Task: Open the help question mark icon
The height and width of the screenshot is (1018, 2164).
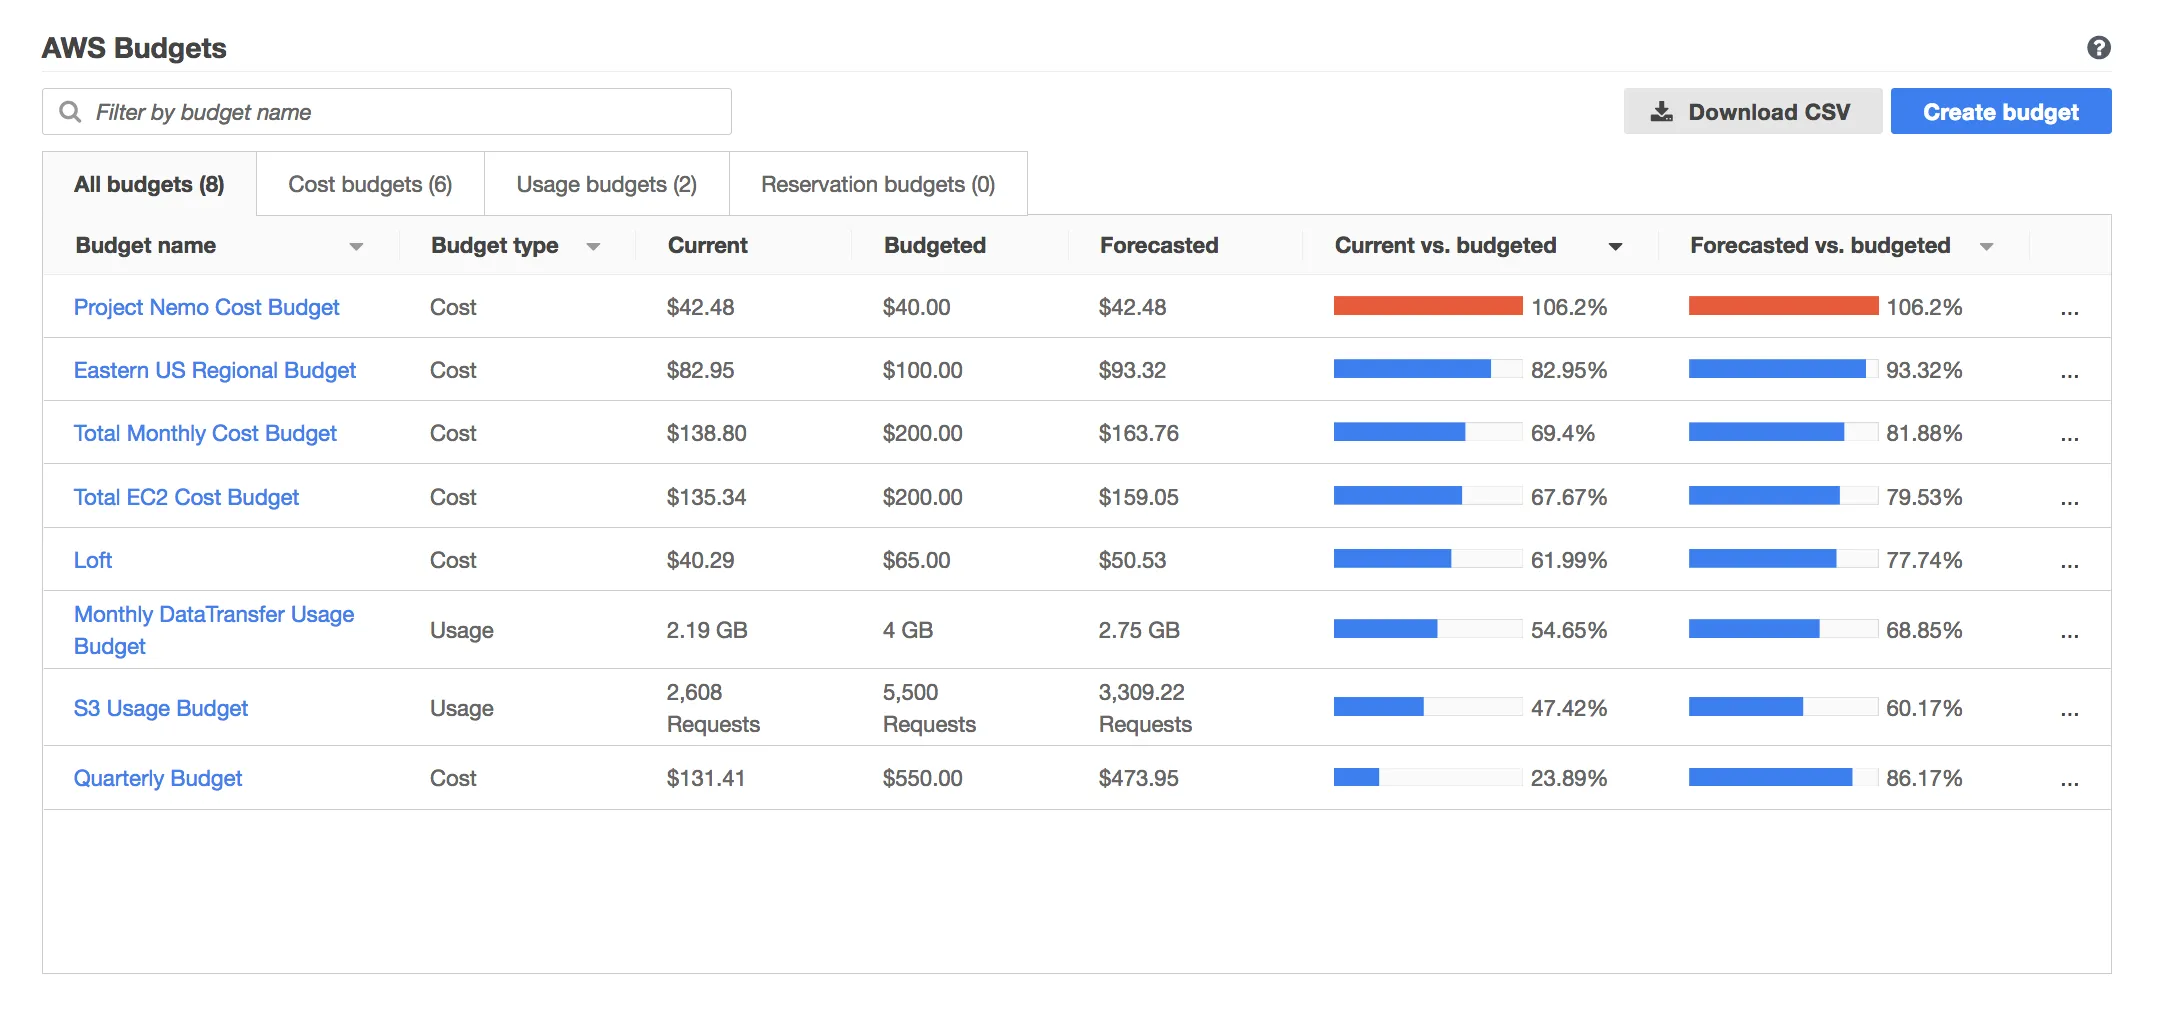Action: coord(2098,48)
